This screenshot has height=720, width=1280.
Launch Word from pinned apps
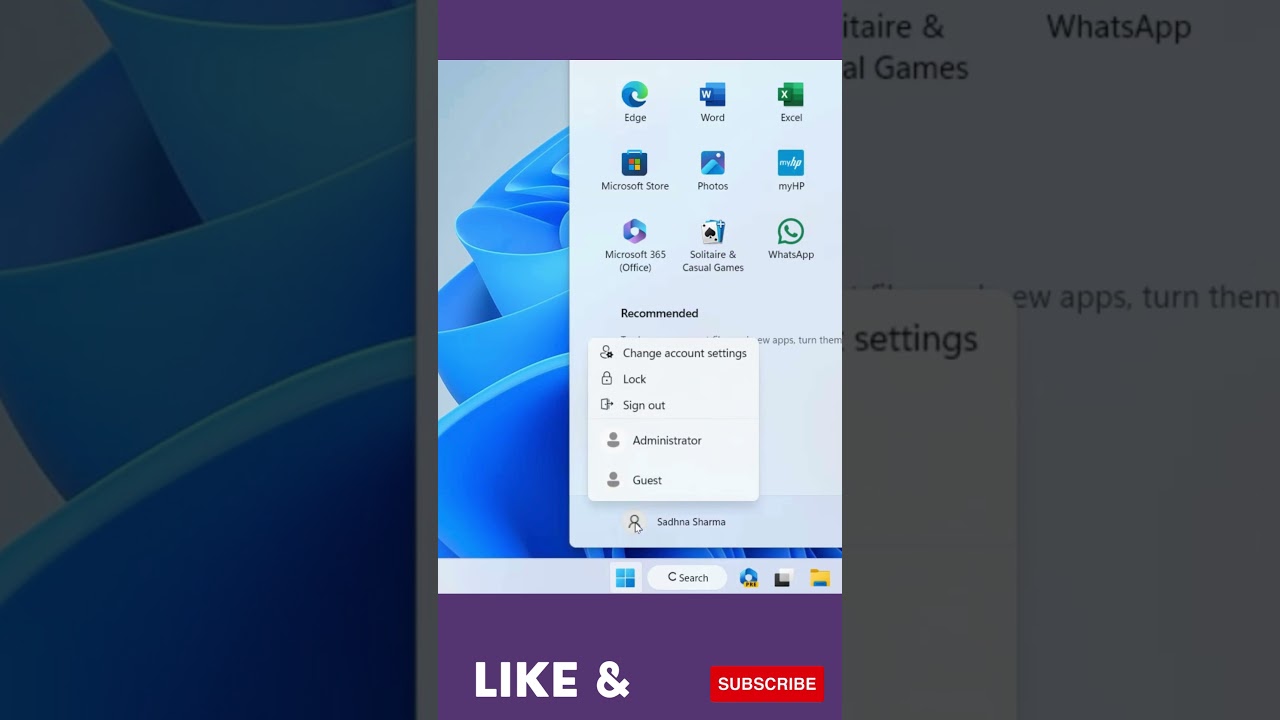click(712, 102)
